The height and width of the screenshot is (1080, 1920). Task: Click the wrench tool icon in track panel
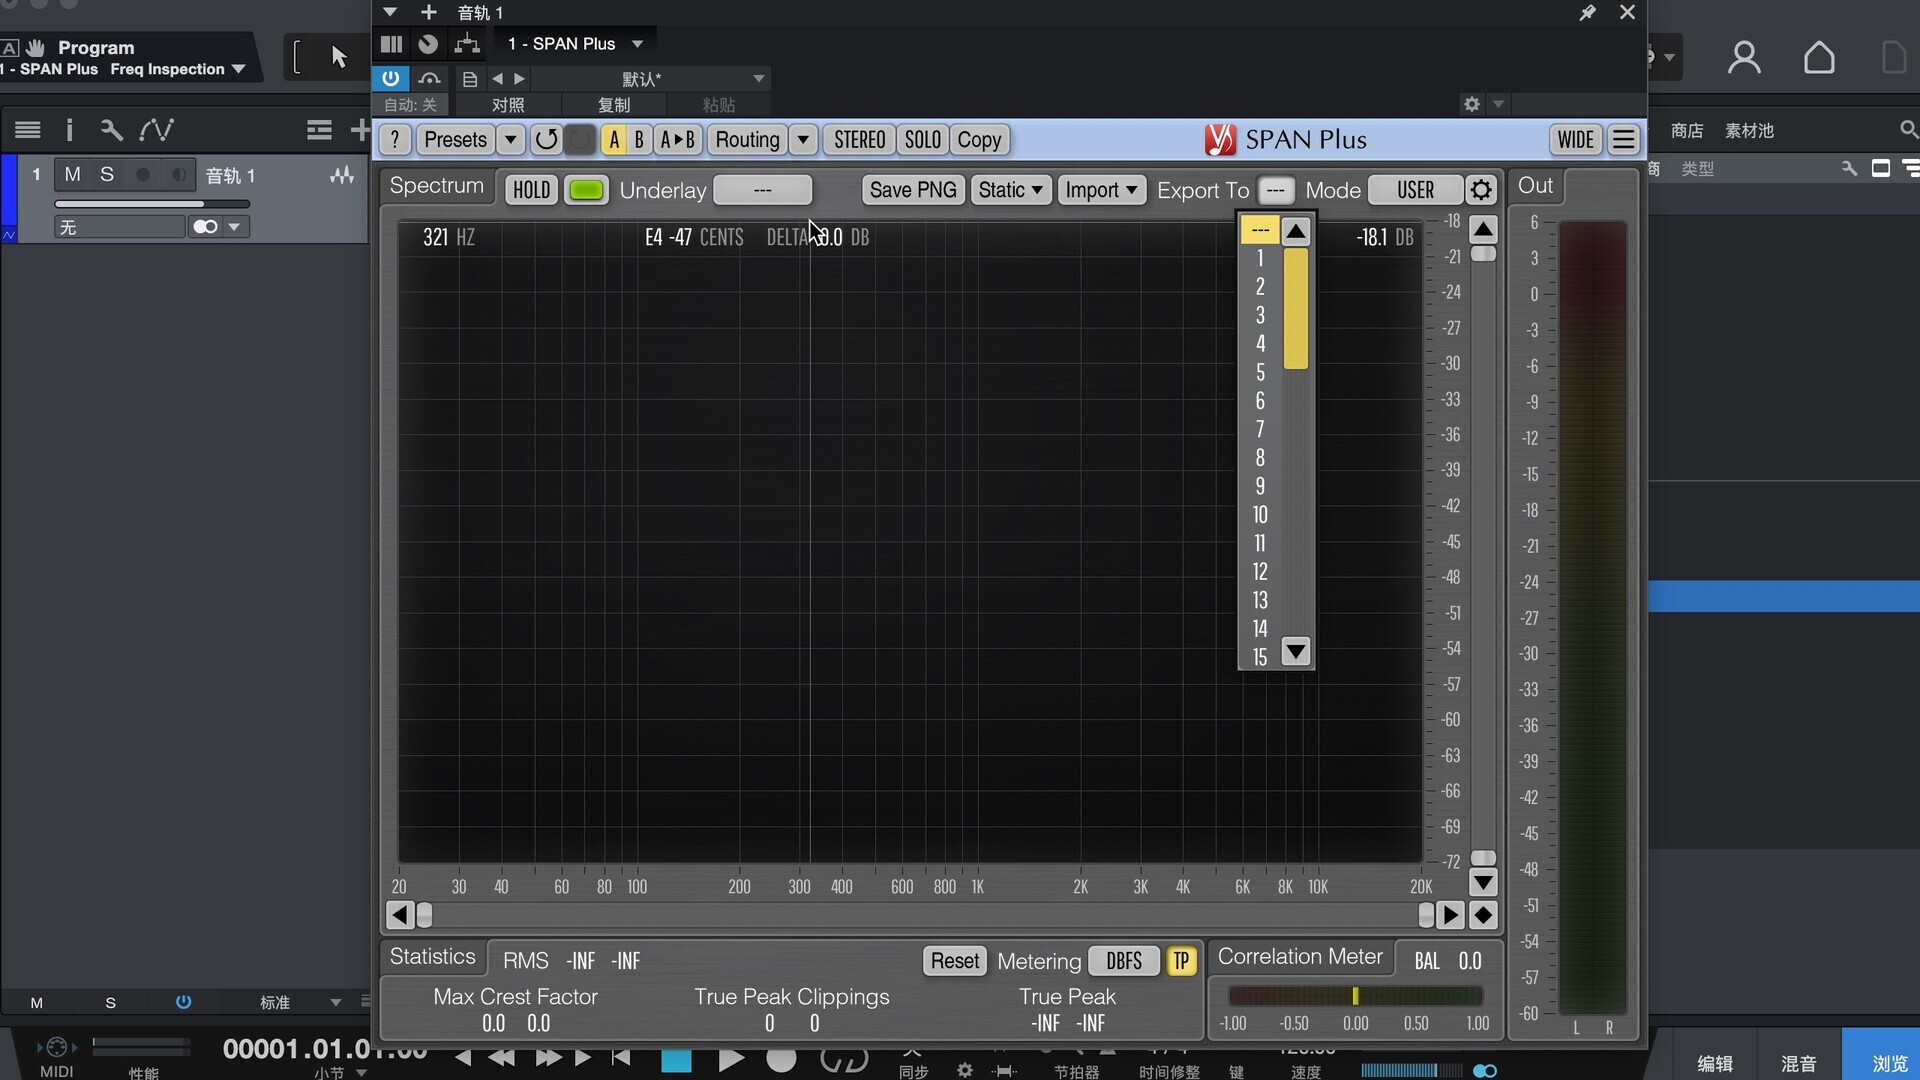111,130
